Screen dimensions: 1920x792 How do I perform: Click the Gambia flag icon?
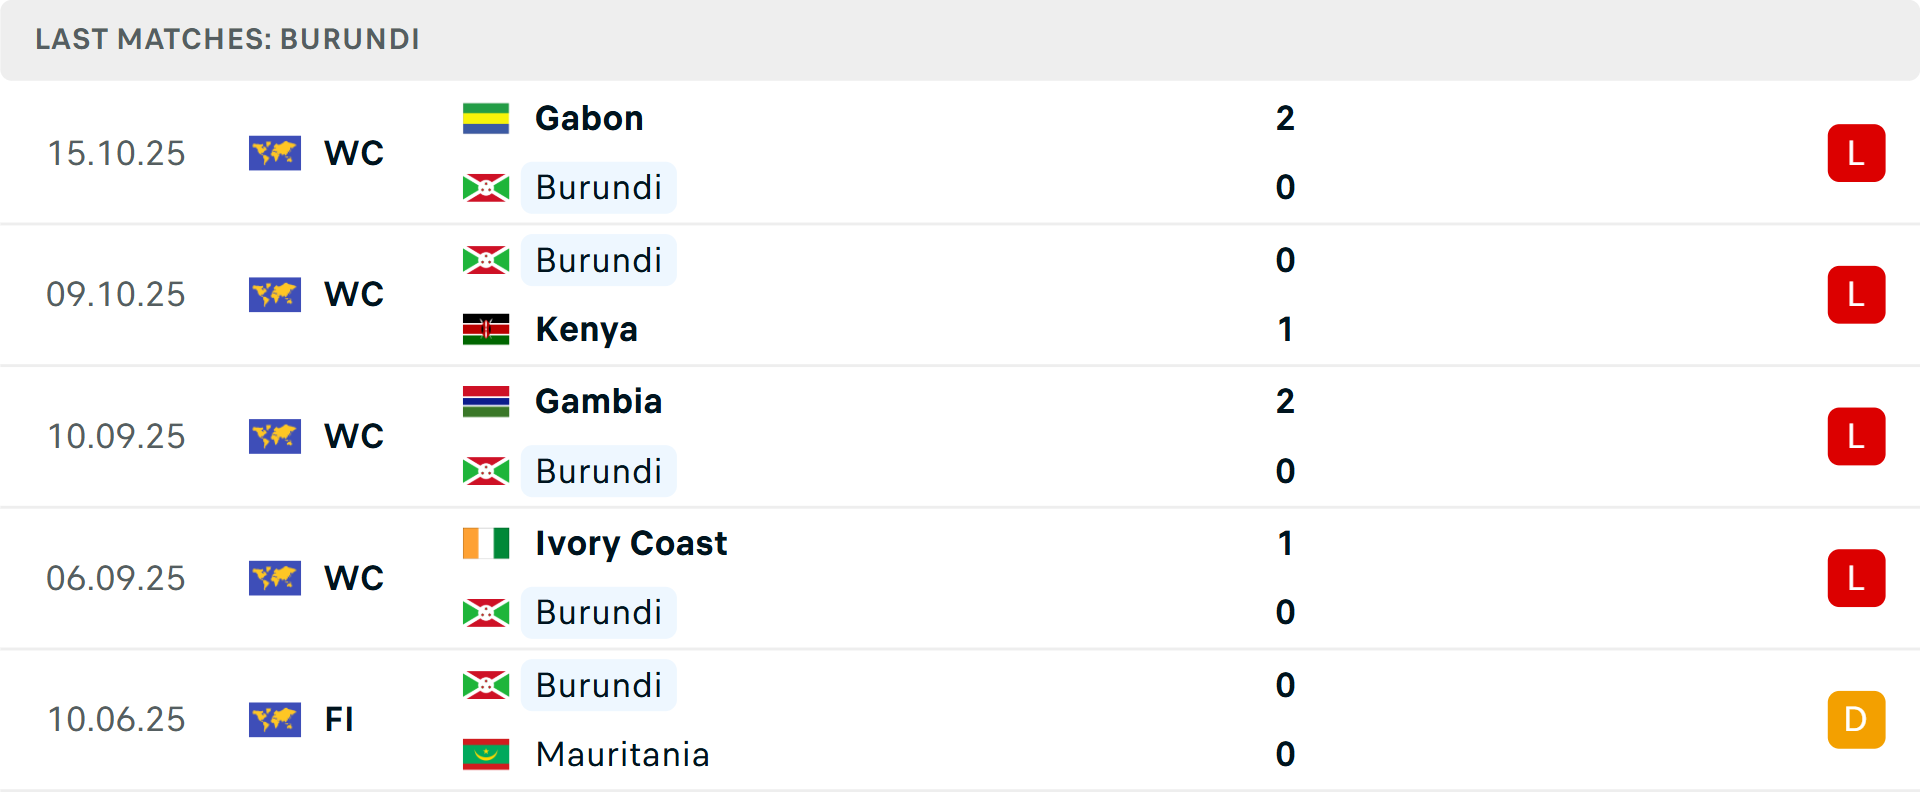pyautogui.click(x=487, y=401)
